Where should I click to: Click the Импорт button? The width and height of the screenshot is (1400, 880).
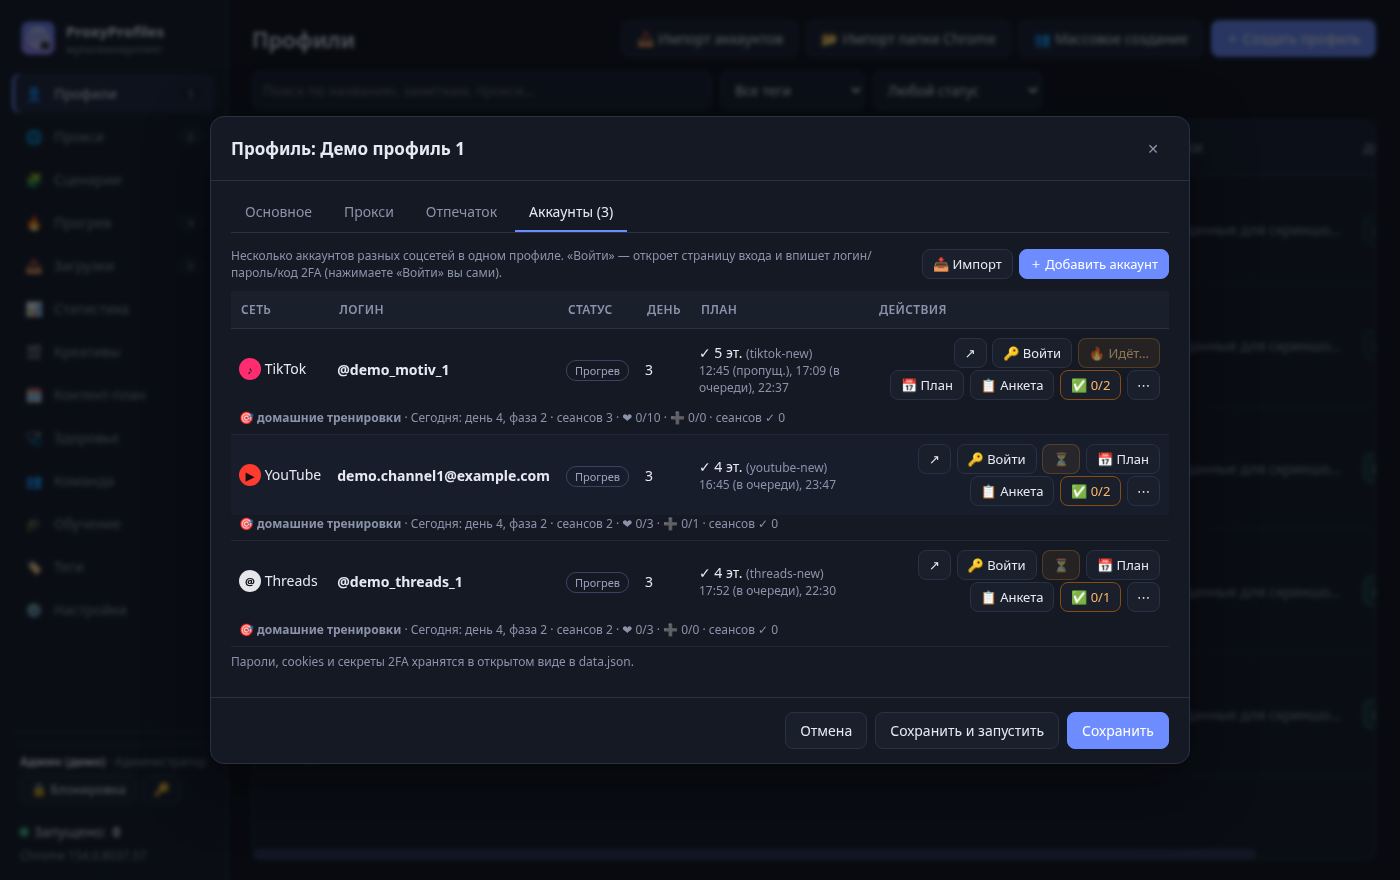[967, 264]
